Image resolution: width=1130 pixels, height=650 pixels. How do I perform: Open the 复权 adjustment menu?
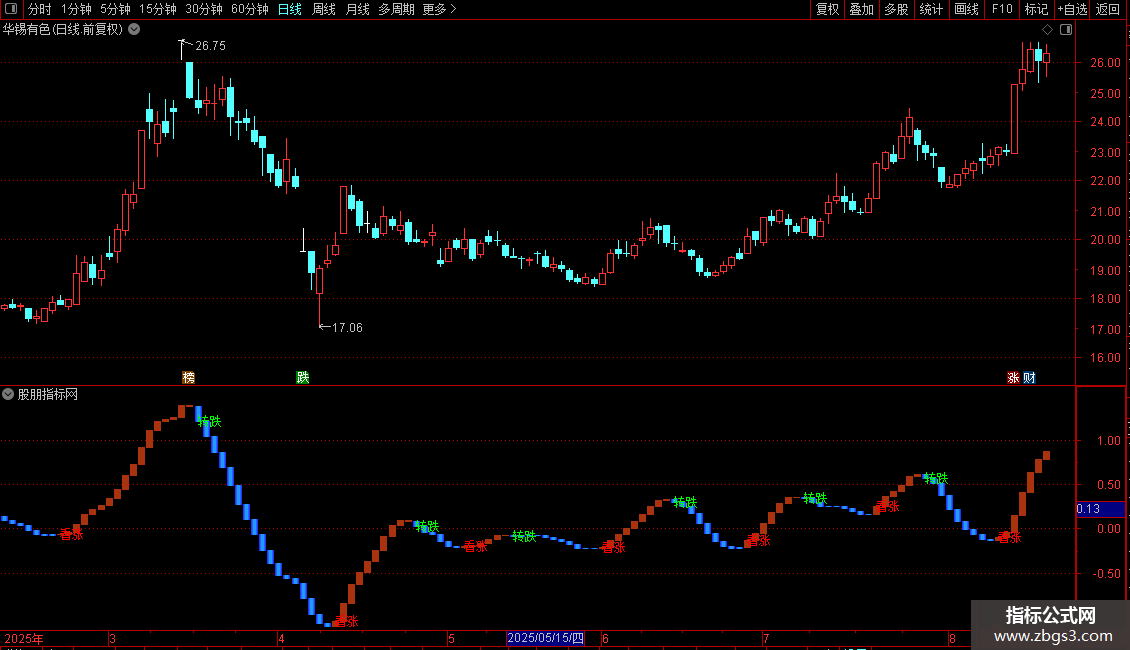point(827,9)
